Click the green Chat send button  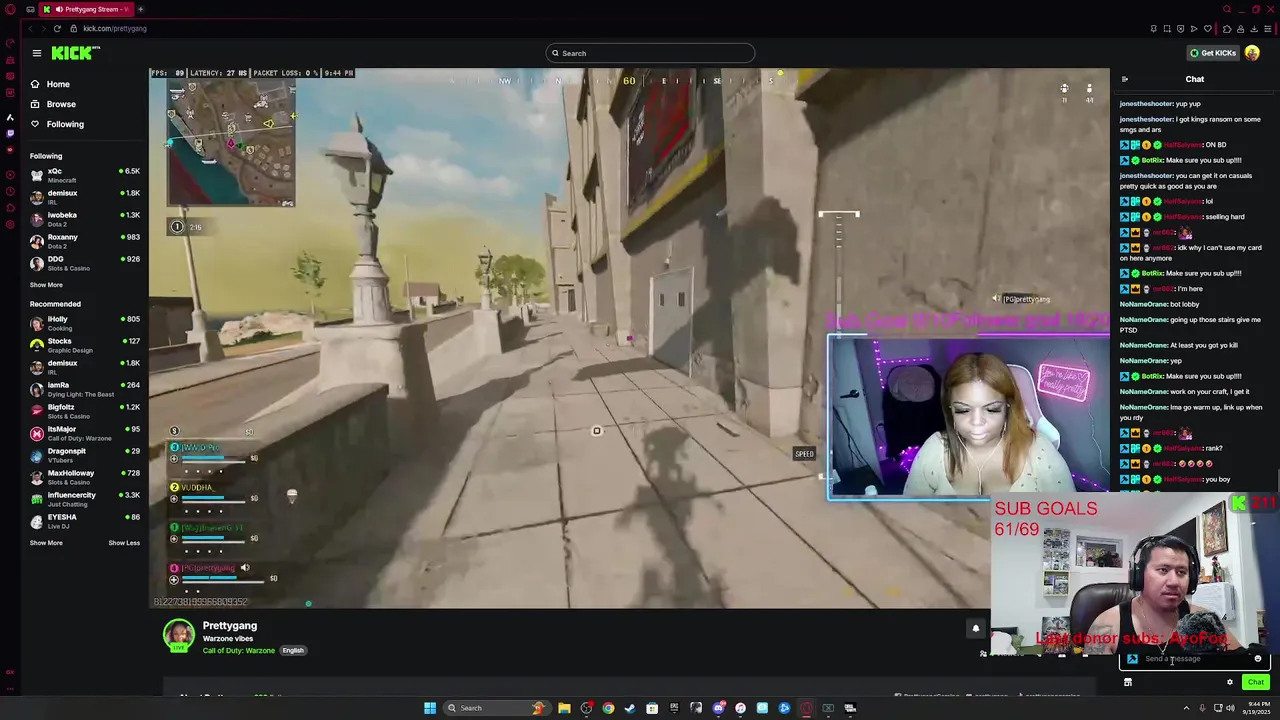(1256, 682)
